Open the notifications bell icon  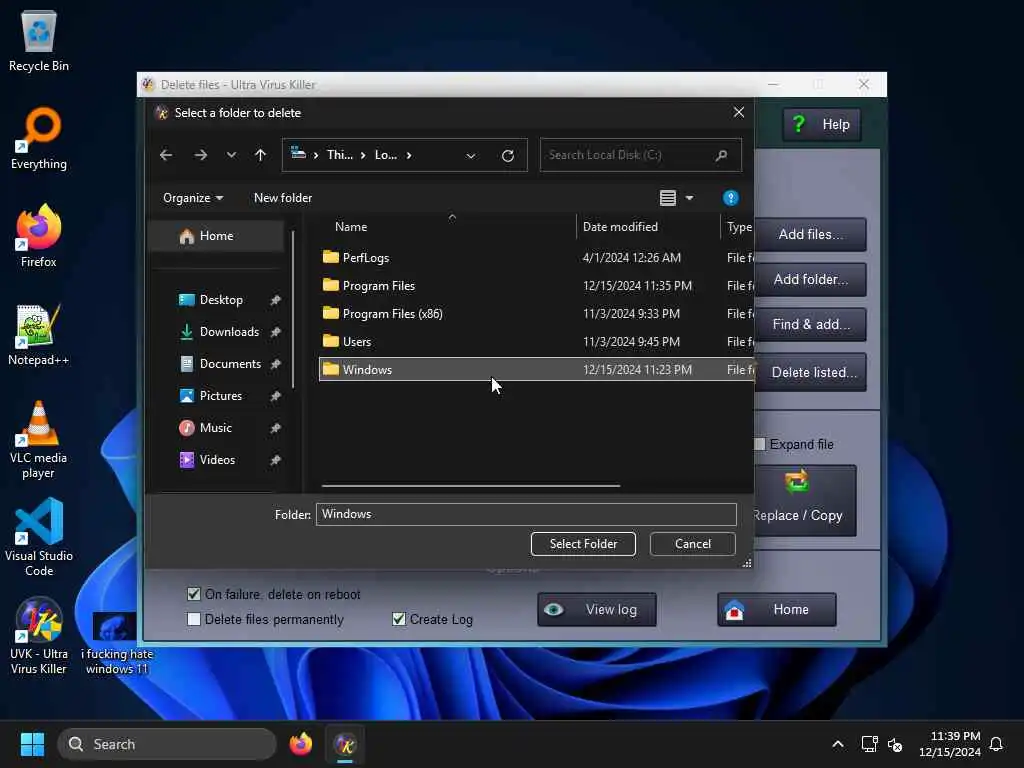pyautogui.click(x=996, y=744)
